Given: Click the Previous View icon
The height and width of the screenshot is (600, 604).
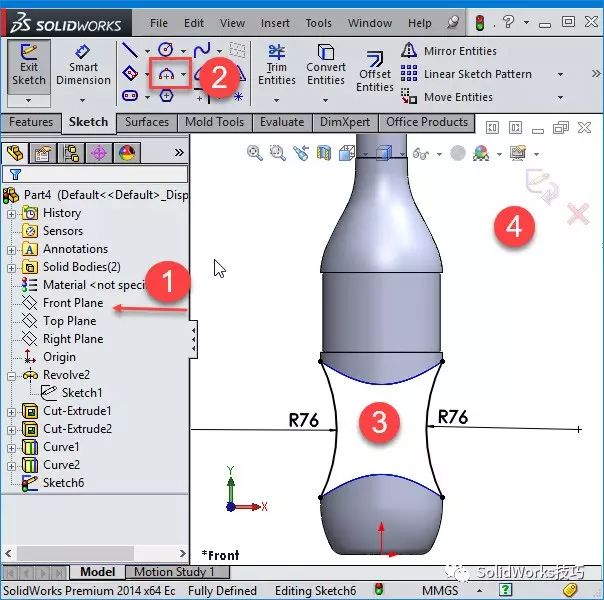Looking at the screenshot, I should click(300, 153).
